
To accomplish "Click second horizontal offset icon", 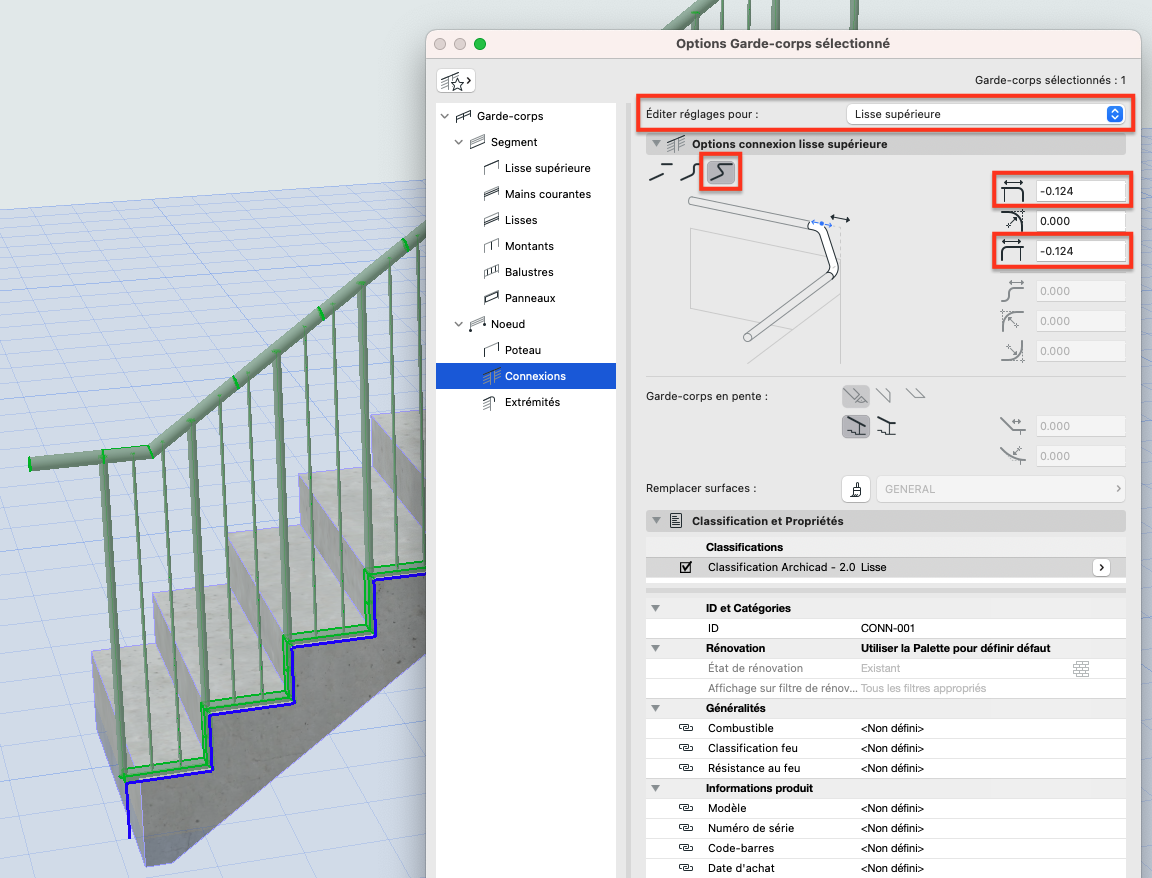I will [1012, 251].
